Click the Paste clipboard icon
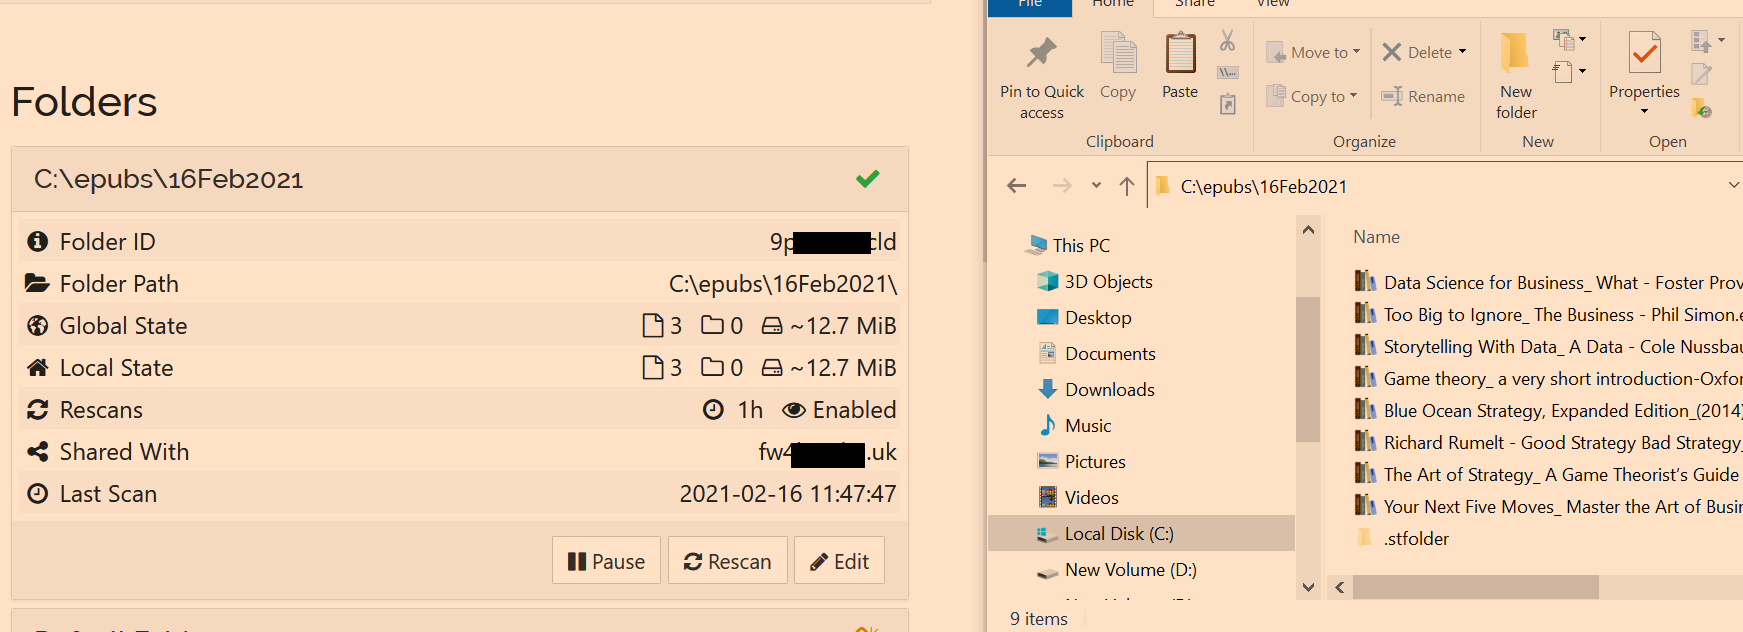 (1180, 54)
